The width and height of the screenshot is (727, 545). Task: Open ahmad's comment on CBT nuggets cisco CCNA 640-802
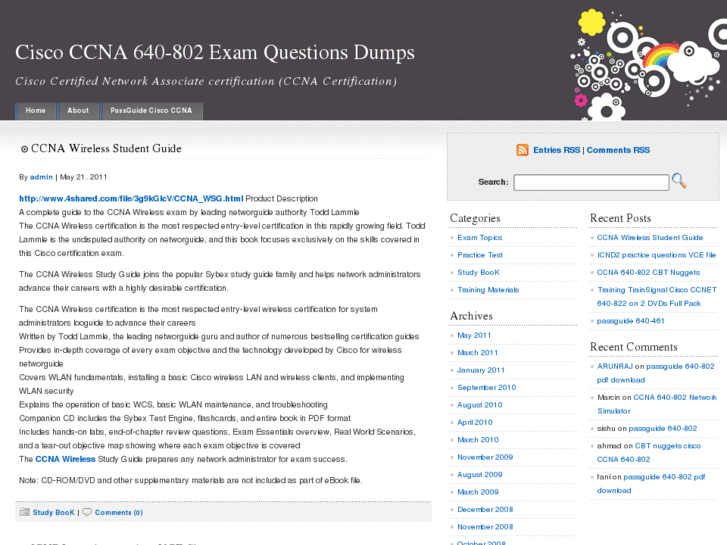click(x=649, y=453)
